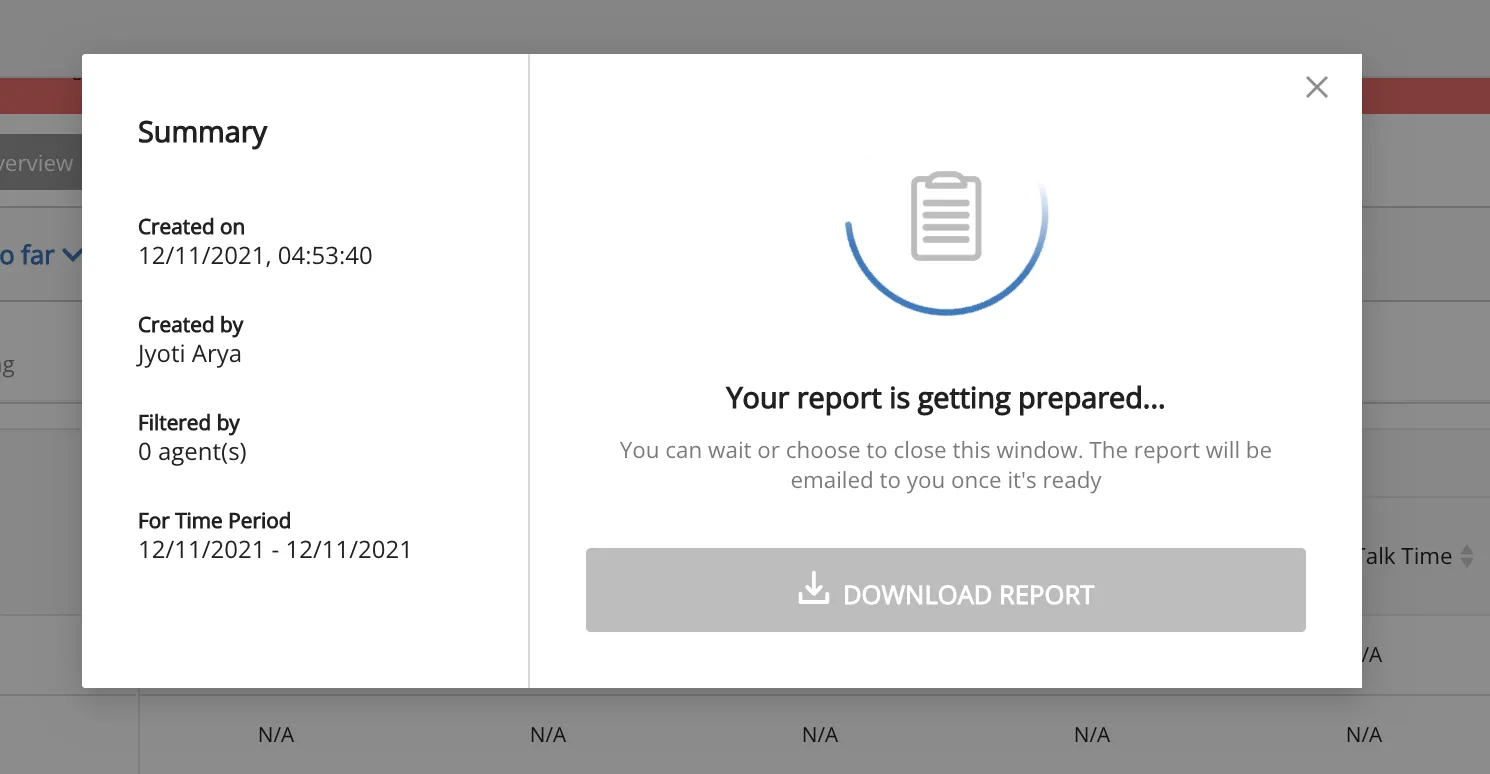This screenshot has height=774, width=1490.
Task: Click the period '12/11/2021 - 12/11/2021'
Action: pyautogui.click(x=275, y=550)
